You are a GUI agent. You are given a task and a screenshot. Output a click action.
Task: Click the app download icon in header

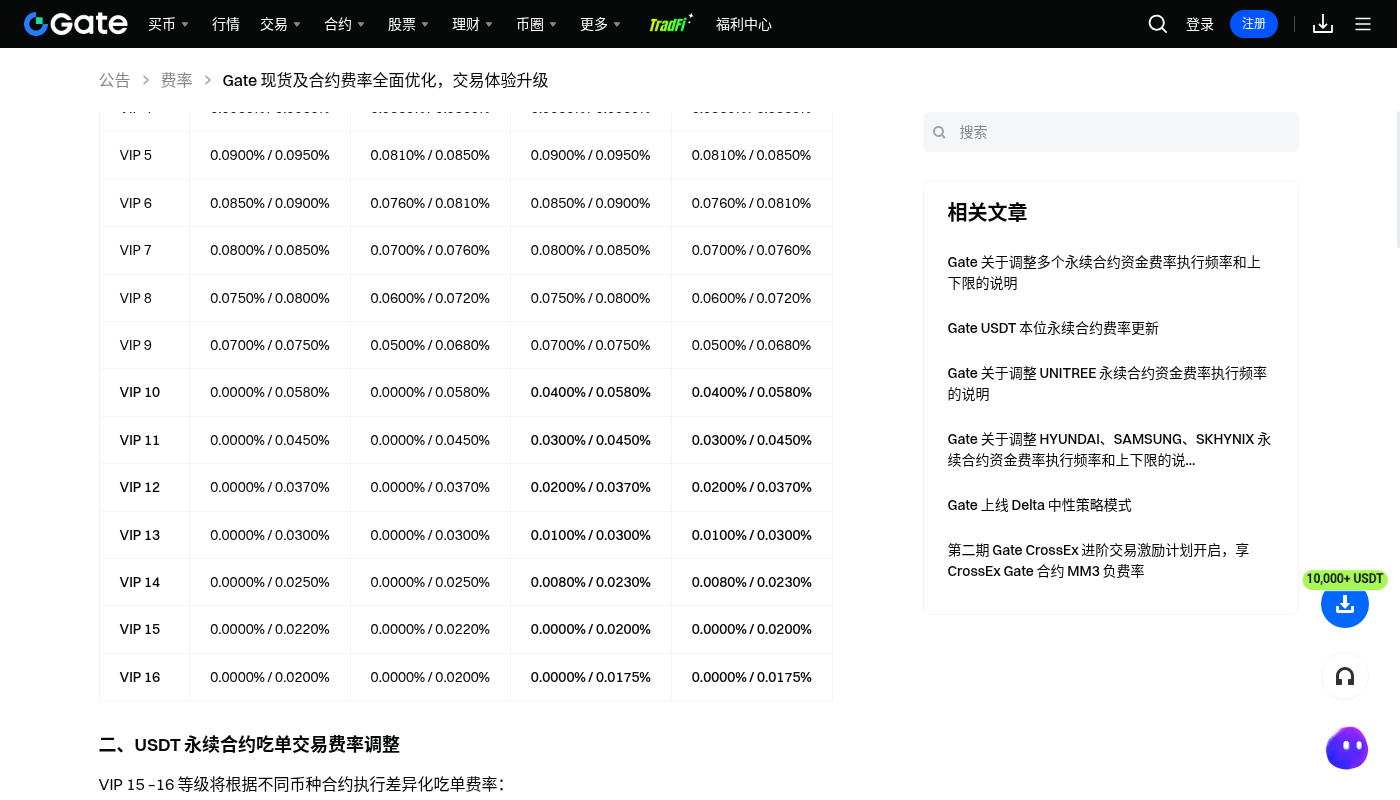(x=1323, y=24)
